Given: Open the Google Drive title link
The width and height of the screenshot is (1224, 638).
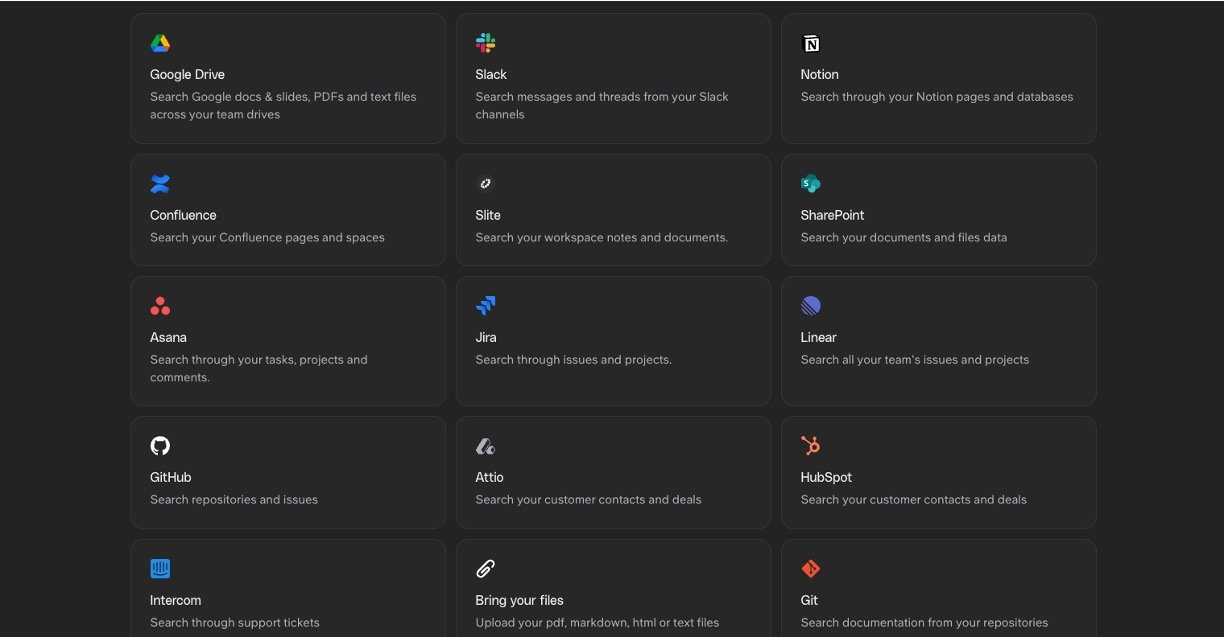Looking at the screenshot, I should (x=187, y=75).
